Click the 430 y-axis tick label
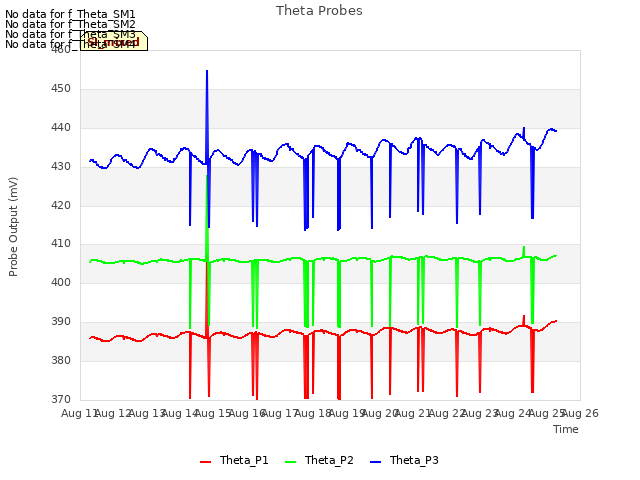Viewport: 640px width, 480px height. (61, 167)
